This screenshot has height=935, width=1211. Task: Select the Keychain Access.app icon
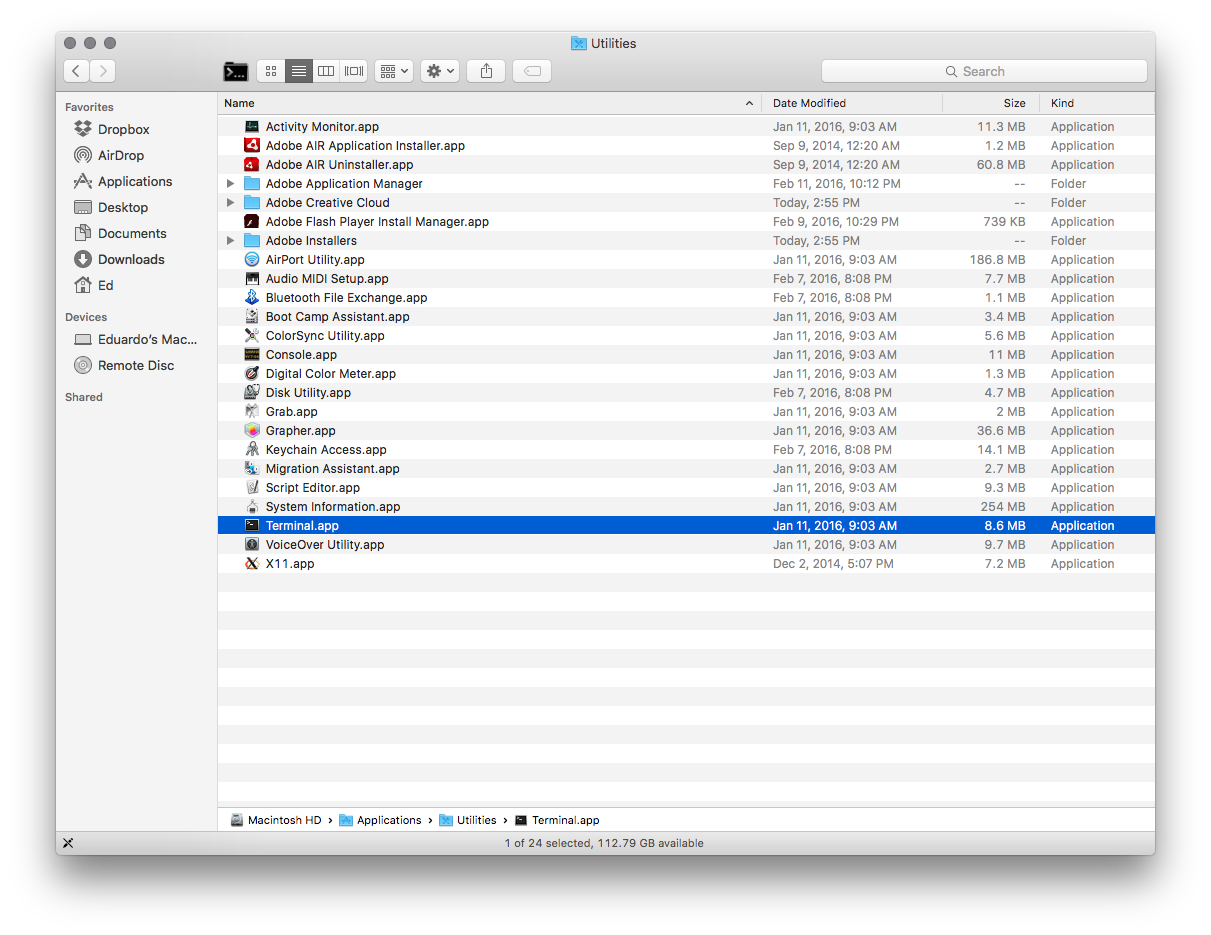252,450
